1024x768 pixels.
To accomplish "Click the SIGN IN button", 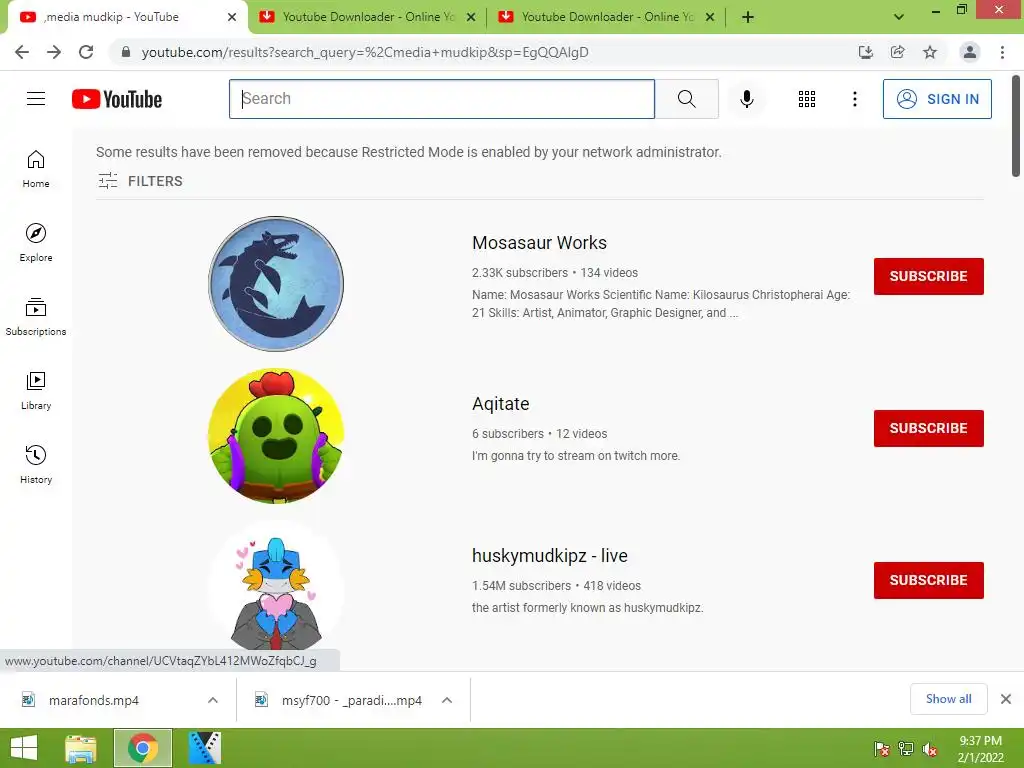I will 936,99.
